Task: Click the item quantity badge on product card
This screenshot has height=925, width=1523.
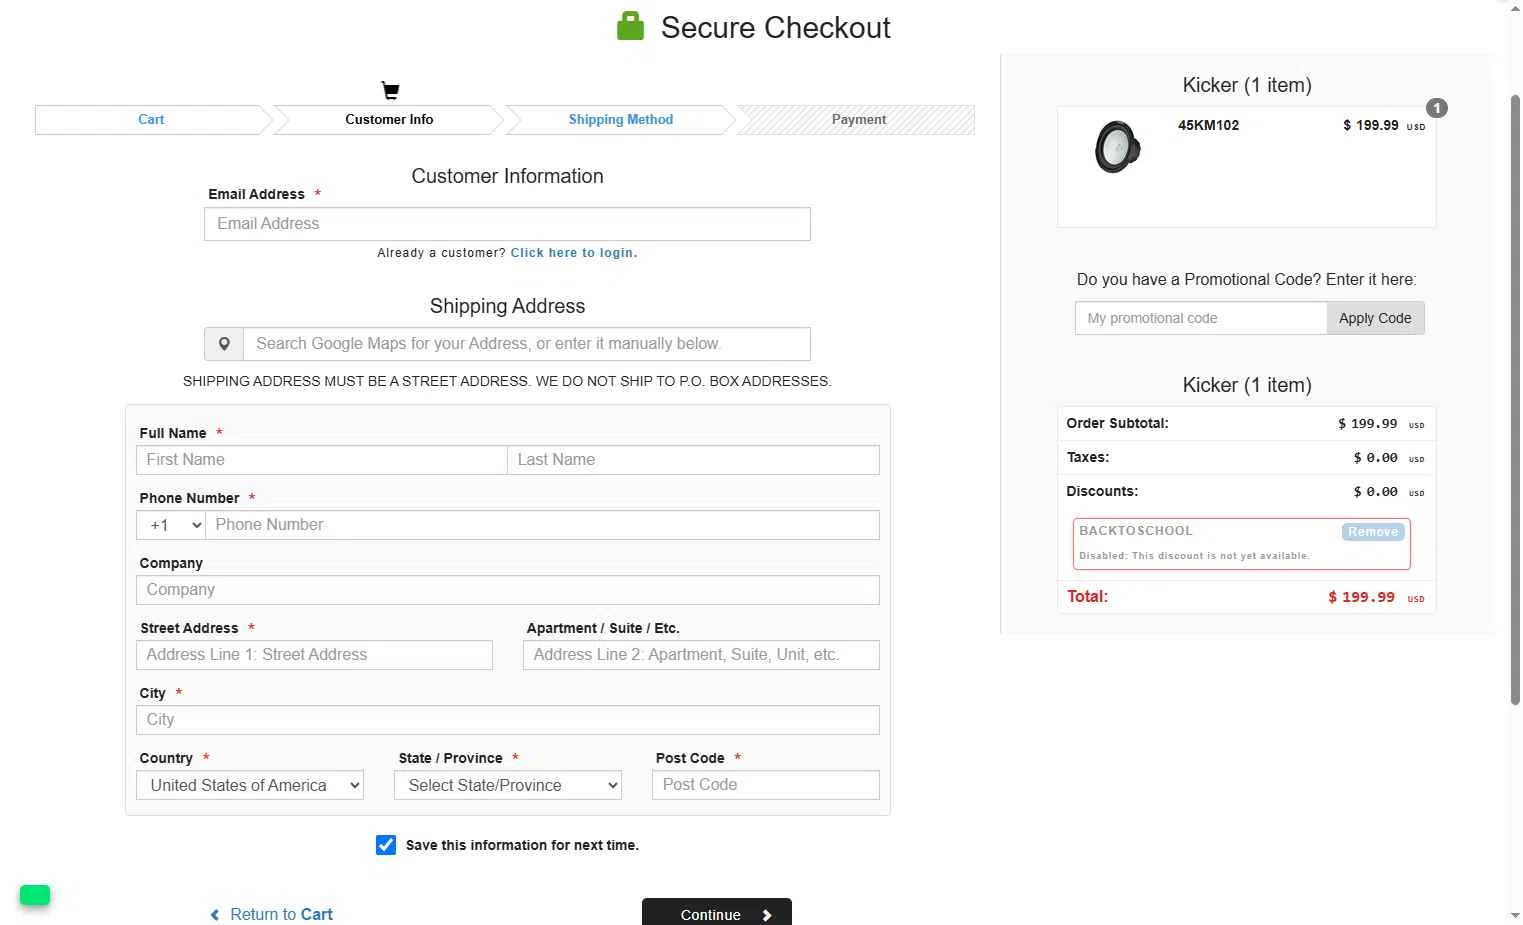Action: click(x=1437, y=108)
